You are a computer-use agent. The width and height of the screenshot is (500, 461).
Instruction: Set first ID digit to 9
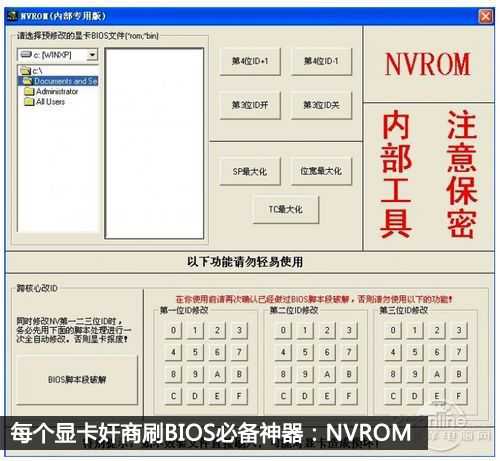pos(195,374)
